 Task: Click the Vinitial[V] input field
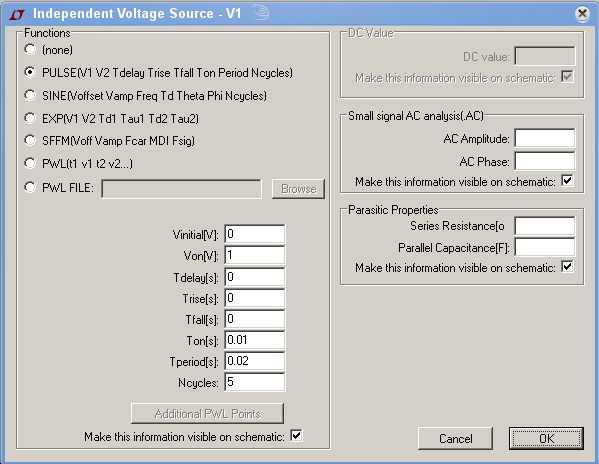click(255, 234)
